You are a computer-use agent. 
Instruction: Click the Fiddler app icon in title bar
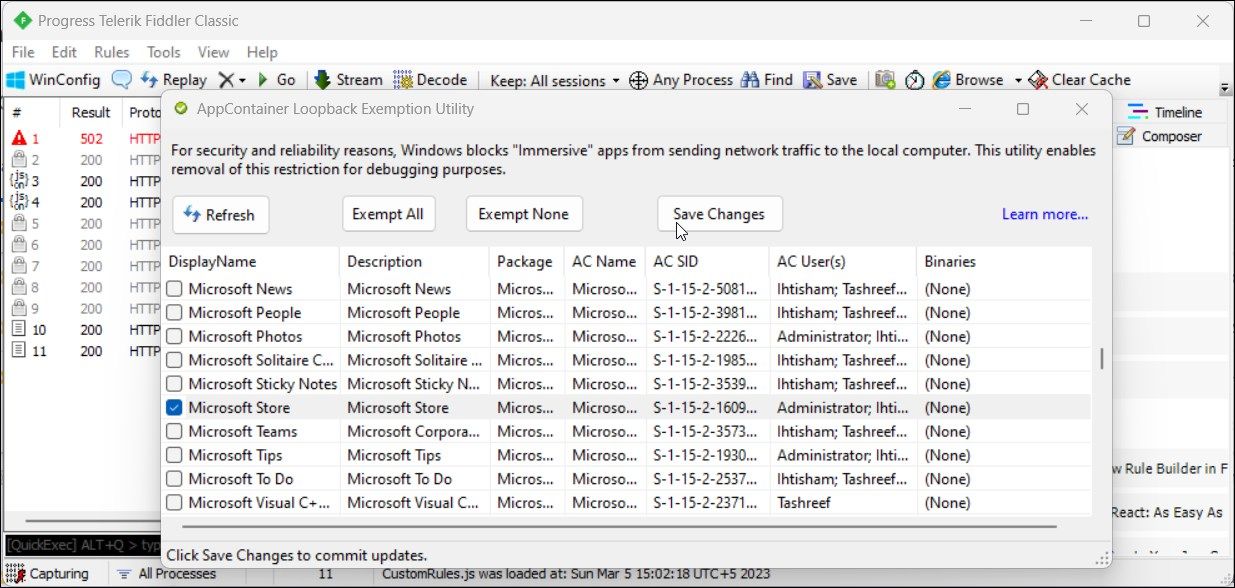[x=21, y=20]
